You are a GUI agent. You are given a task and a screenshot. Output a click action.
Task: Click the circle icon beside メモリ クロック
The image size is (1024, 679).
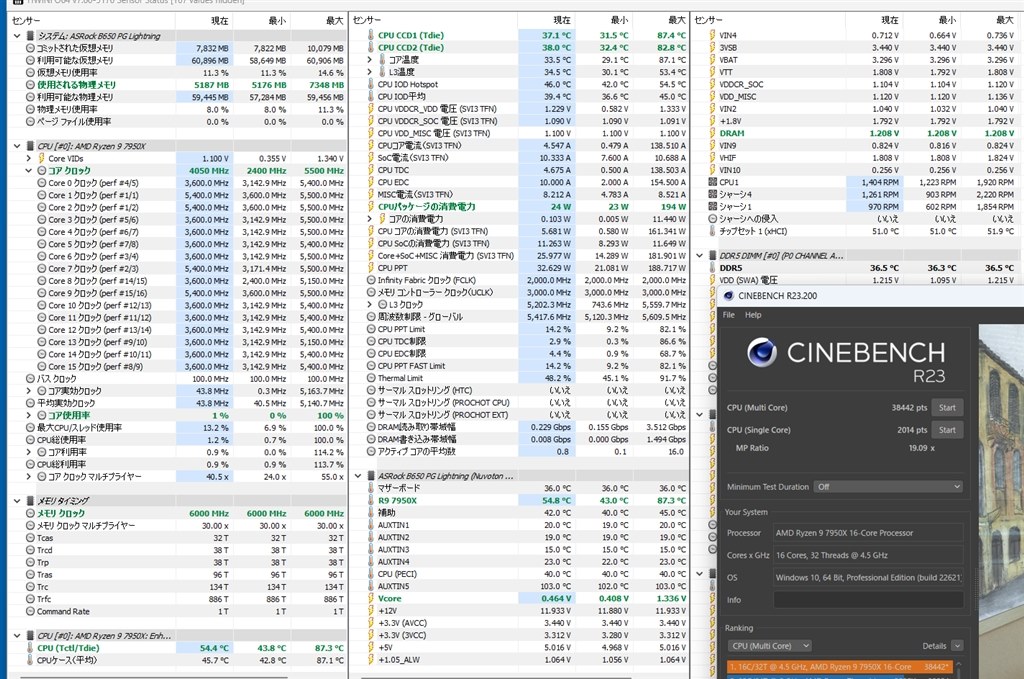click(x=30, y=513)
